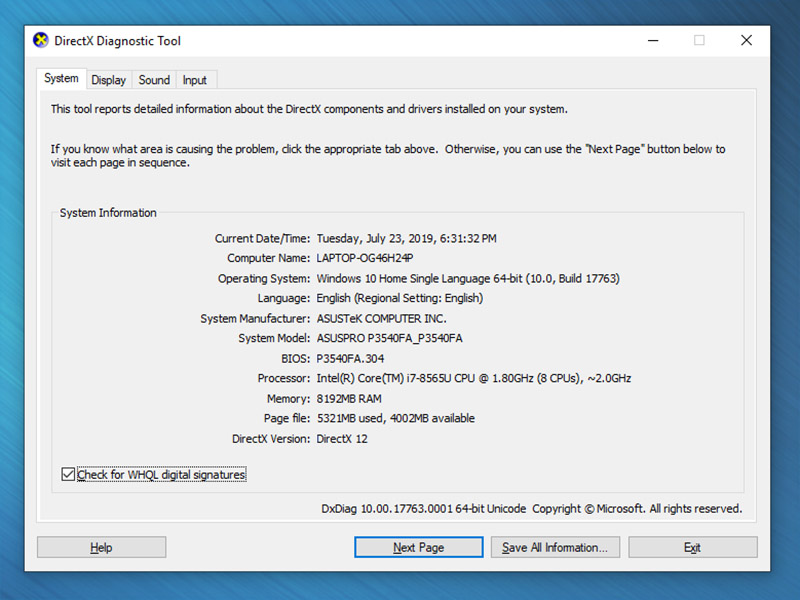
Task: Click page file value 5321MB used
Action: [395, 418]
